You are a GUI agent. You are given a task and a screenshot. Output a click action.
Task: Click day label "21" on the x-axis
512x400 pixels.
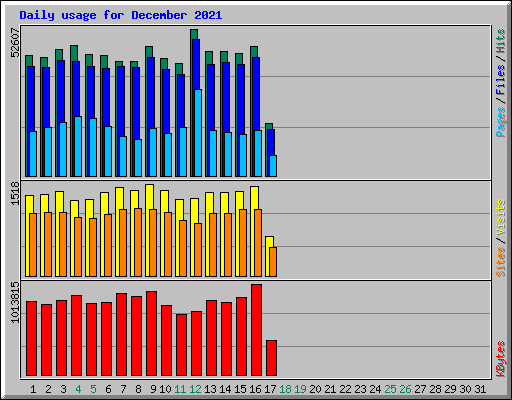(330, 389)
